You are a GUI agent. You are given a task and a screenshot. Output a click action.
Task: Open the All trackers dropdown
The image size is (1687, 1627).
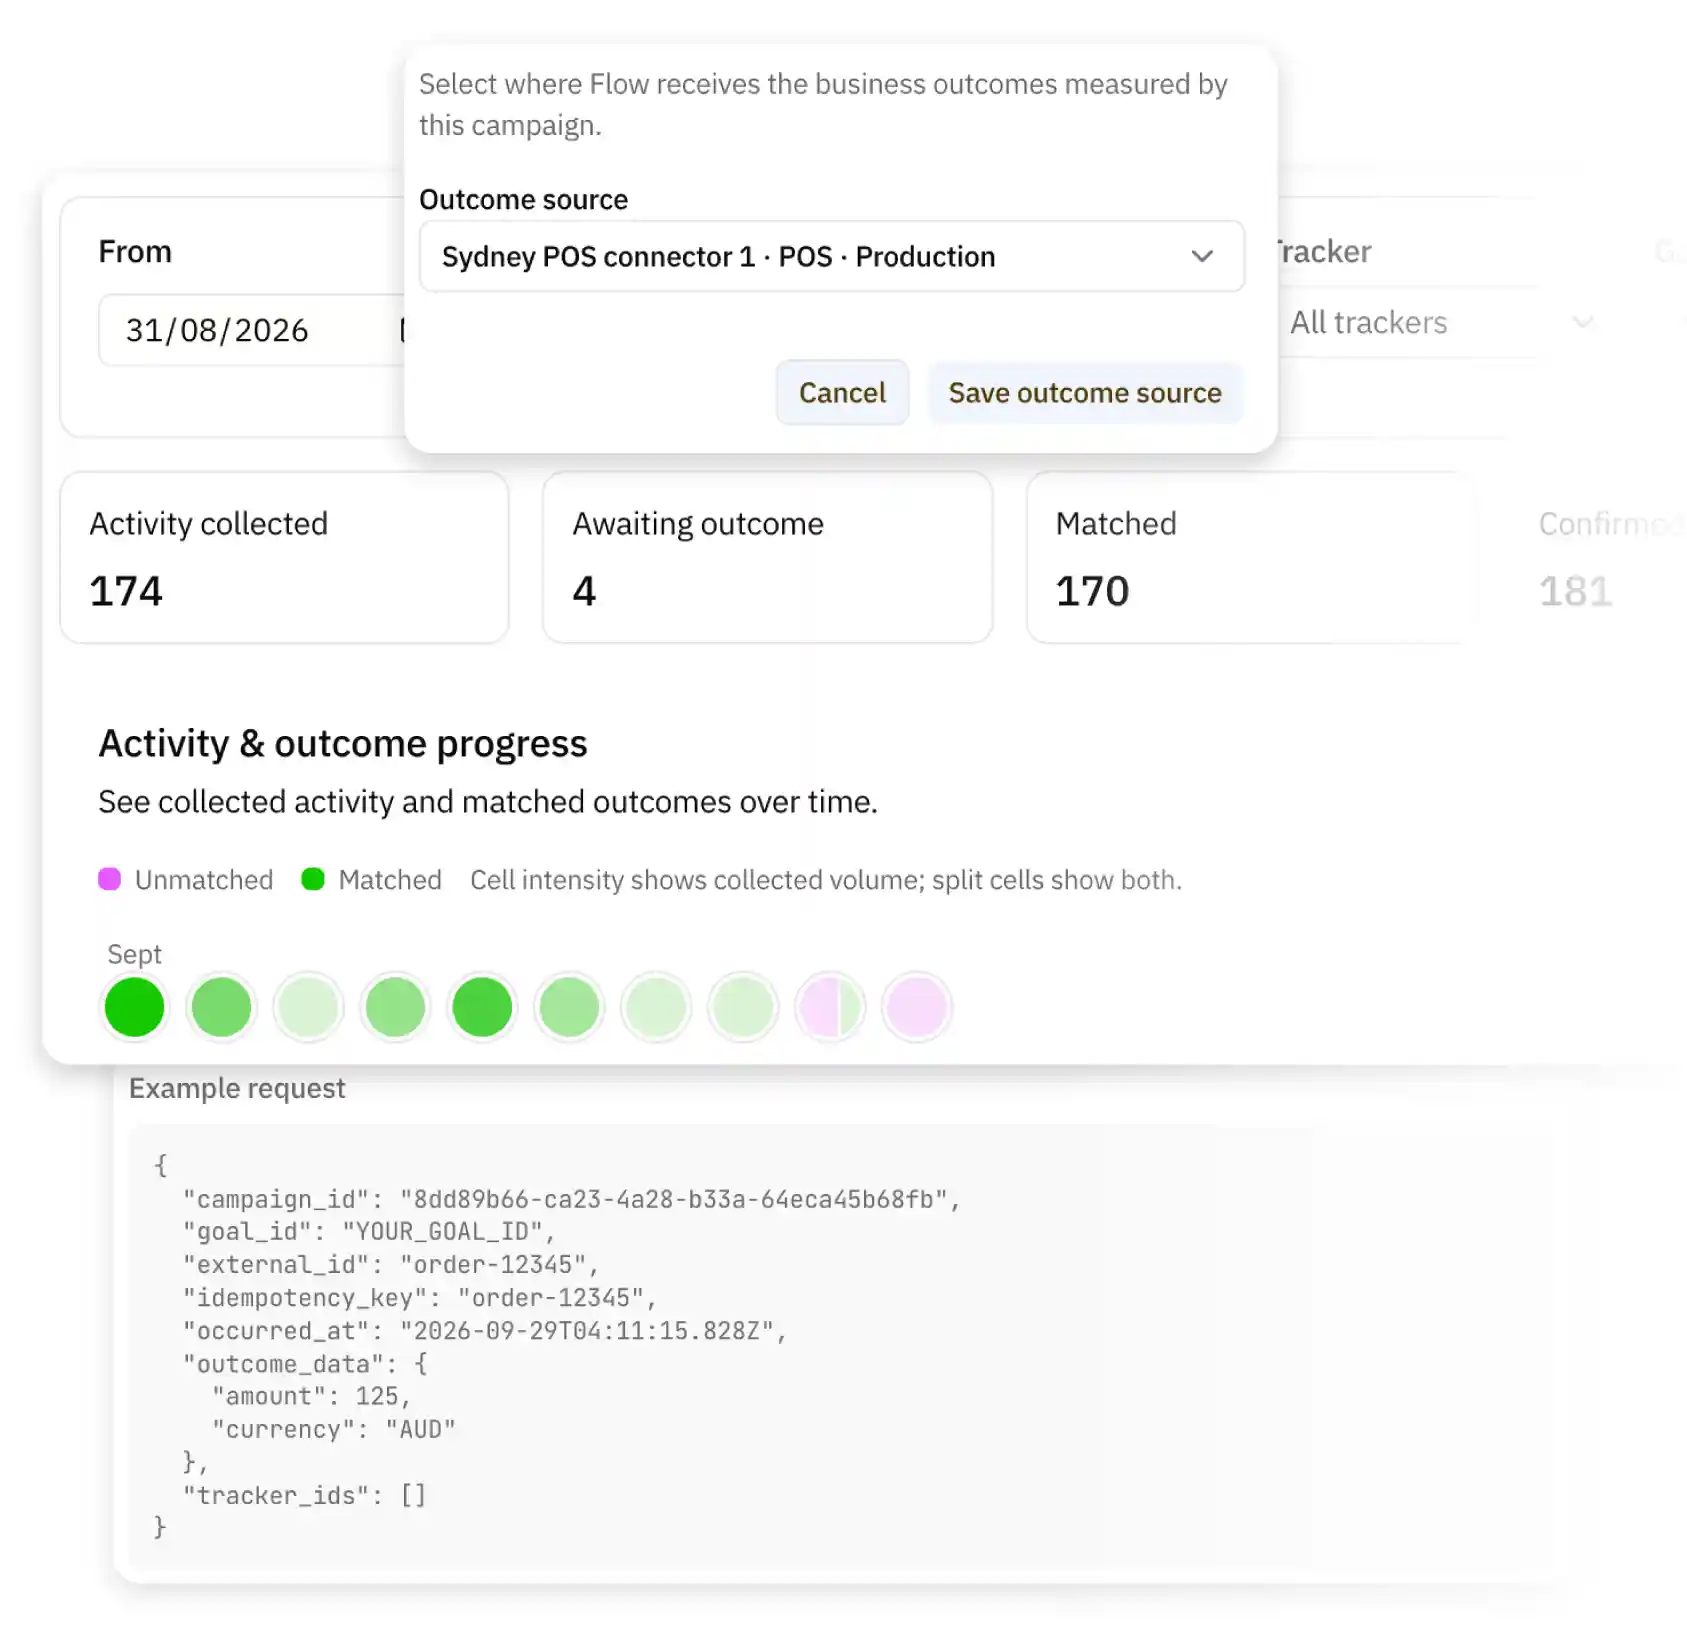point(1440,323)
